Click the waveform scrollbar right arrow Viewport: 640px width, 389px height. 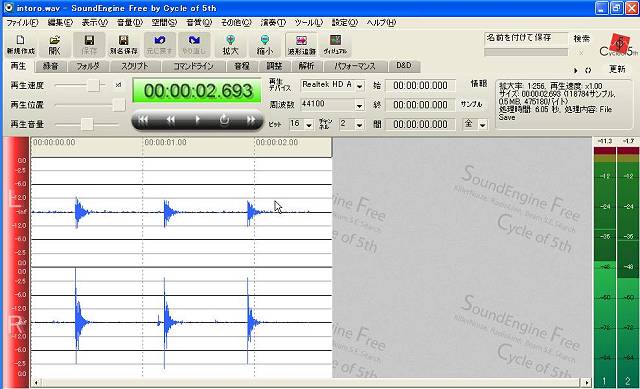pos(587,383)
